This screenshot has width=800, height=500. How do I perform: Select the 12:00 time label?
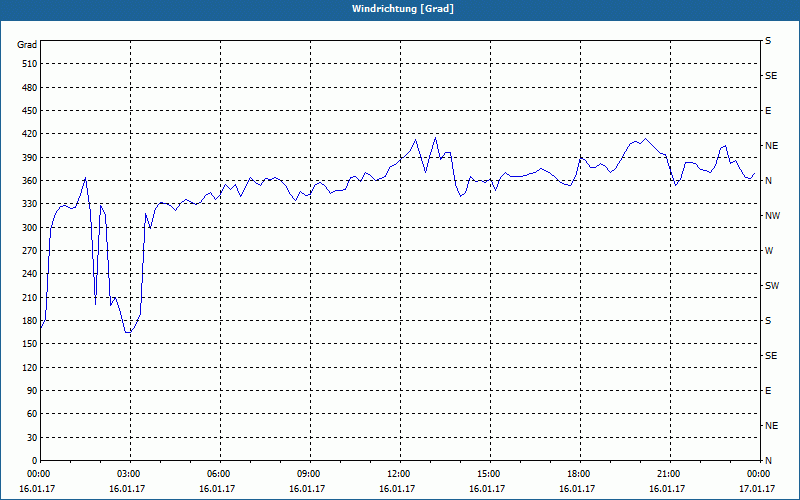point(397,474)
